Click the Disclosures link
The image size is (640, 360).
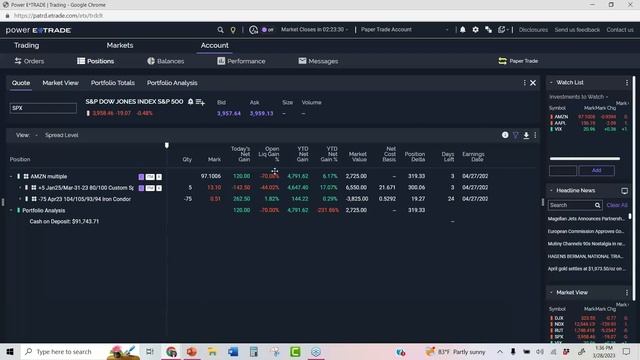[533, 30]
